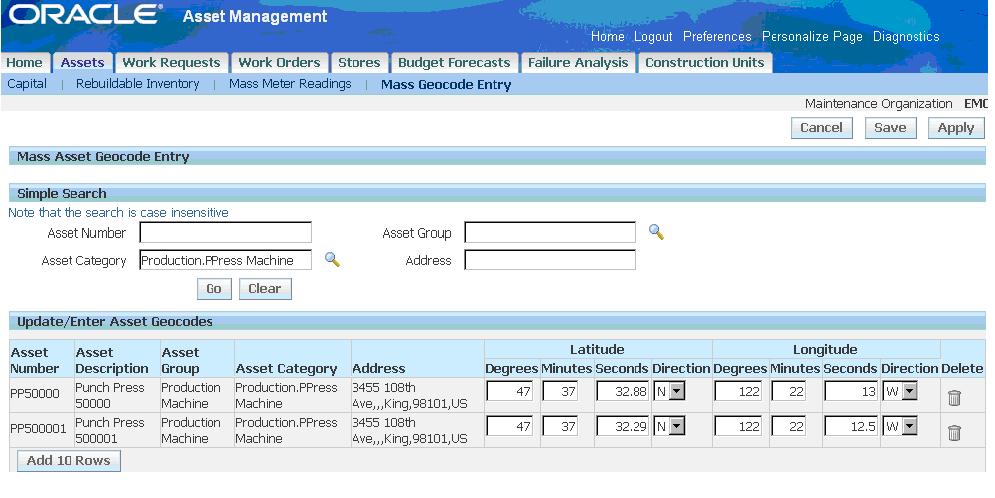Click the Go search button
995x498 pixels.
point(214,289)
